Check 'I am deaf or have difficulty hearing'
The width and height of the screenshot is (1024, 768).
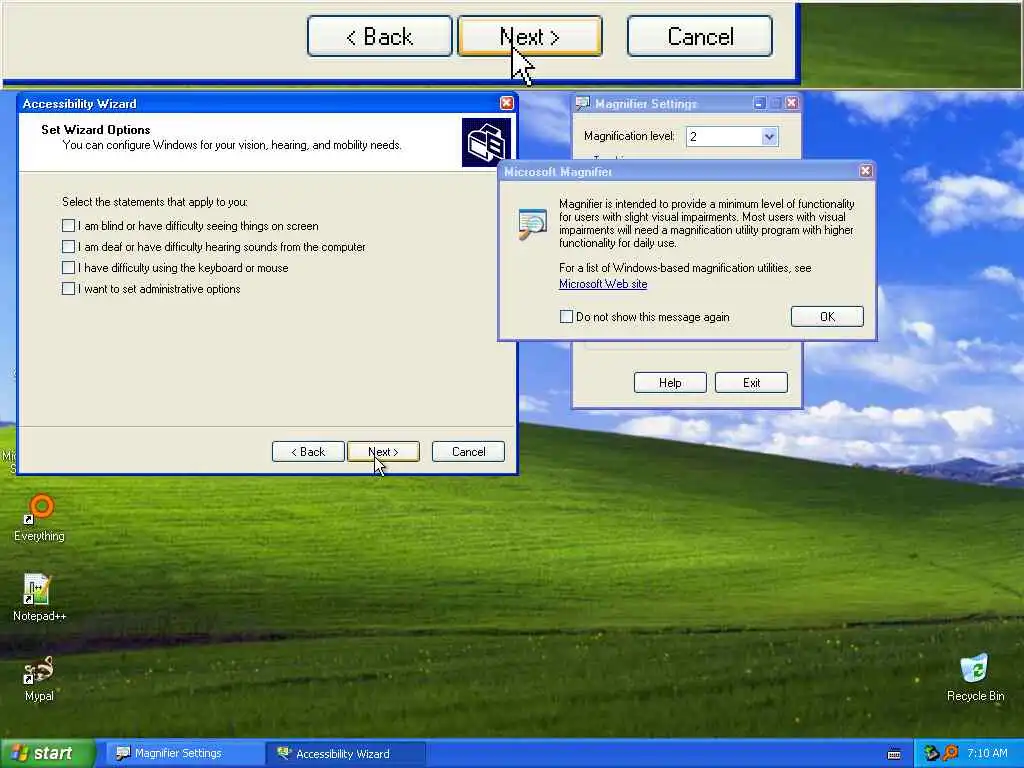68,247
